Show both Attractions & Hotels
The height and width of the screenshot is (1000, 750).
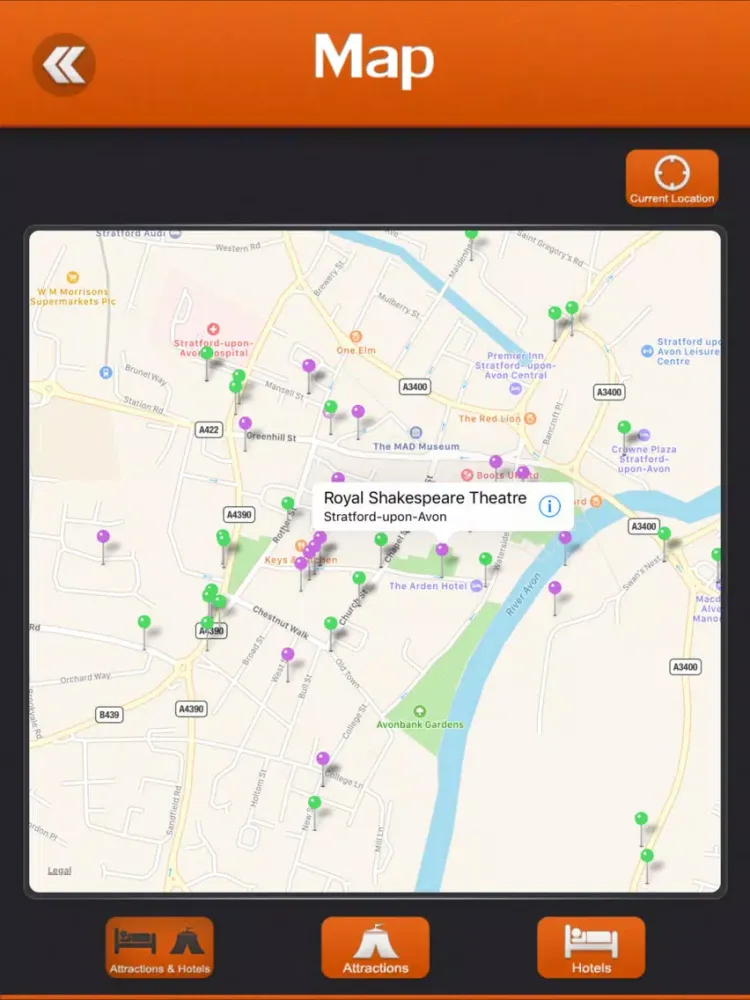[159, 948]
